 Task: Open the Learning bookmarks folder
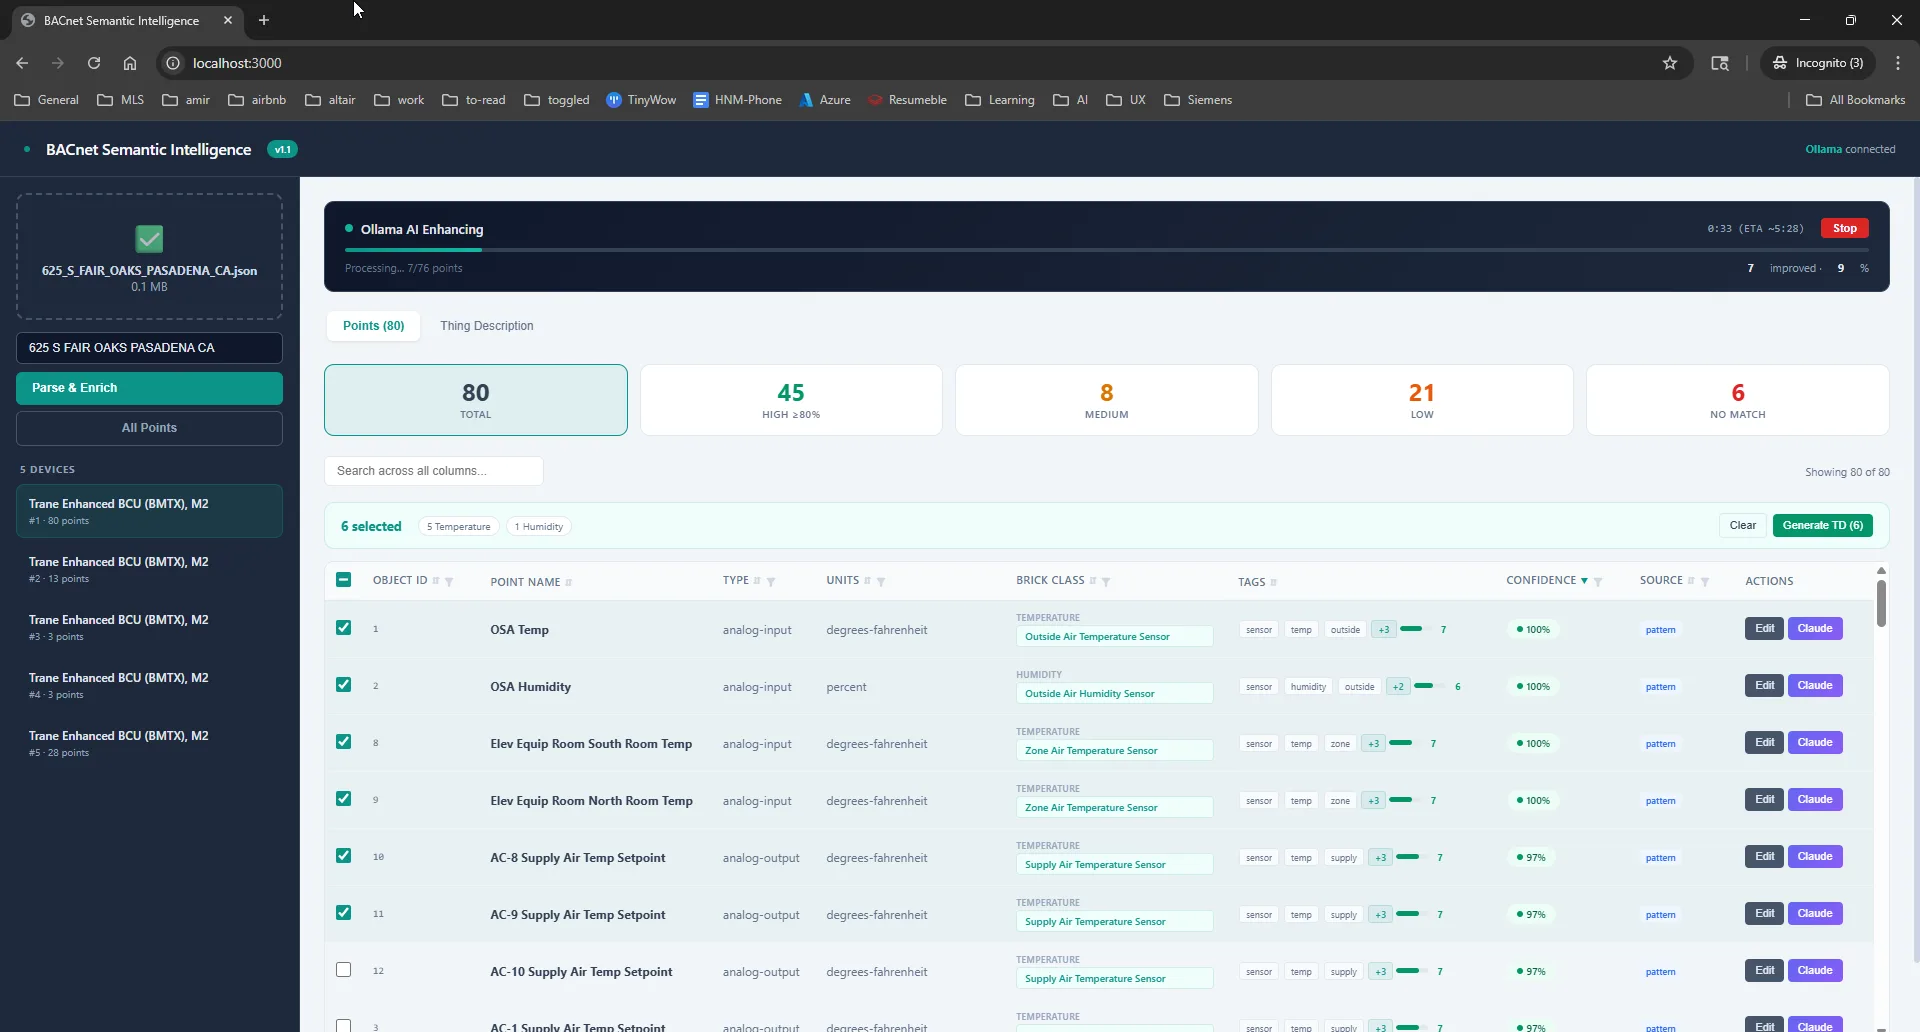[1000, 100]
